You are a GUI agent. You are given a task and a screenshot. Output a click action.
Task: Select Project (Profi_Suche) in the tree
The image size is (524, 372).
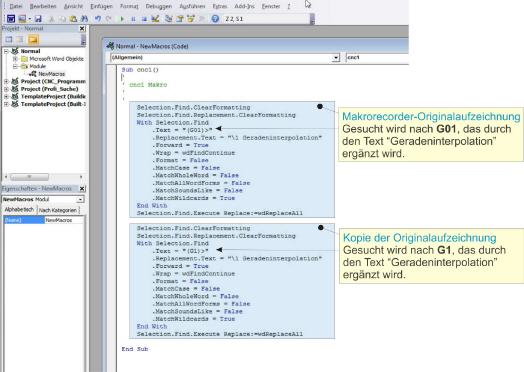point(49,89)
